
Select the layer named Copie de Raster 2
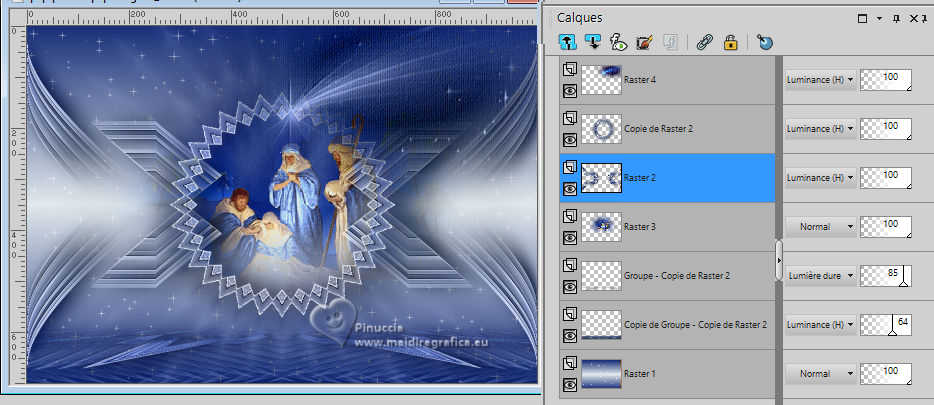658,128
